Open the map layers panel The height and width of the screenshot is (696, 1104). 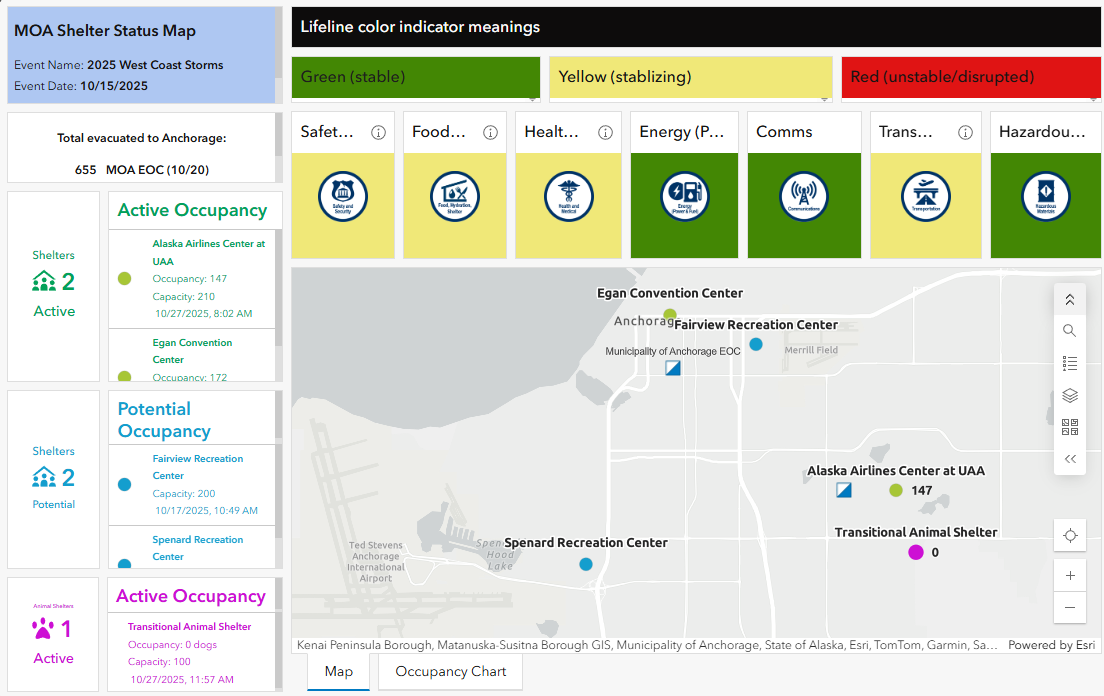click(1070, 396)
